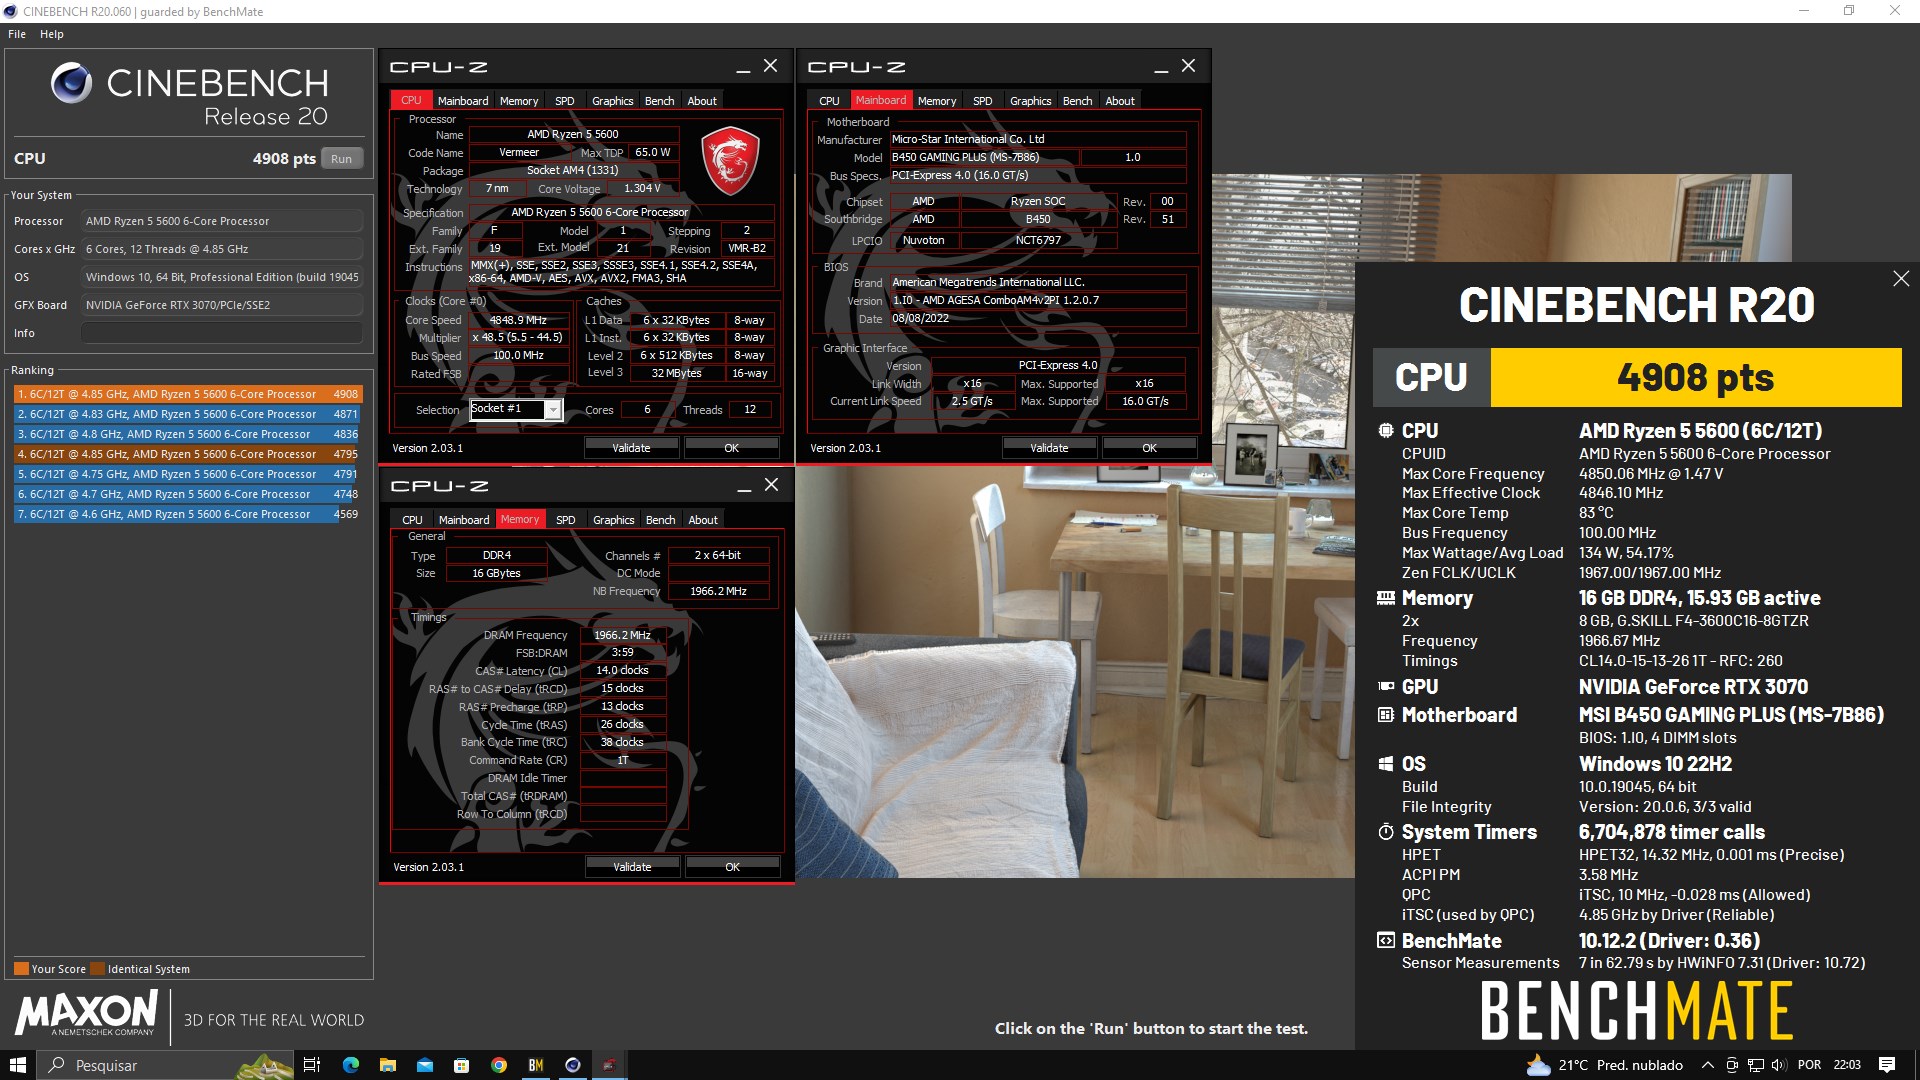This screenshot has height=1080, width=1920.
Task: Click OK in CPU-Z Mainboard window
Action: 1149,448
